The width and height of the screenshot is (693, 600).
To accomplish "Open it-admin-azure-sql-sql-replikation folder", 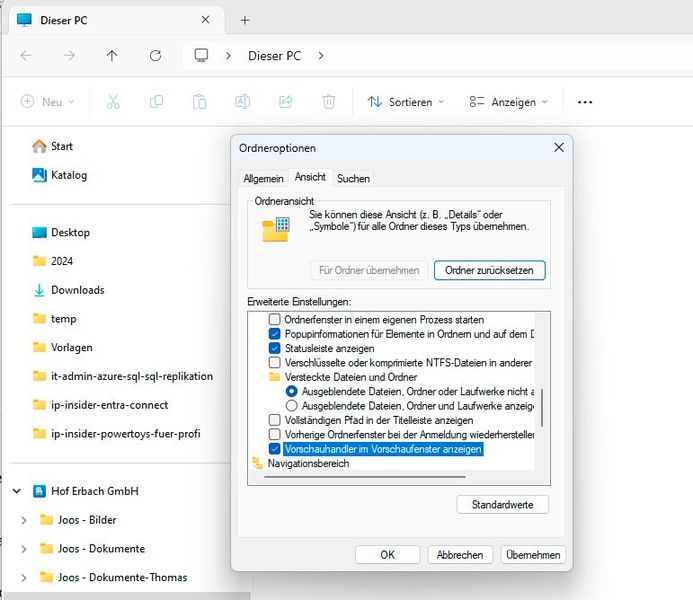I will click(x=122, y=376).
